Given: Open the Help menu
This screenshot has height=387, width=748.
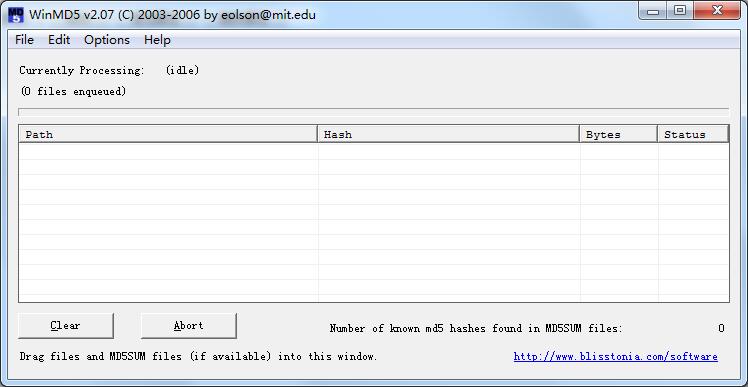Looking at the screenshot, I should point(157,40).
